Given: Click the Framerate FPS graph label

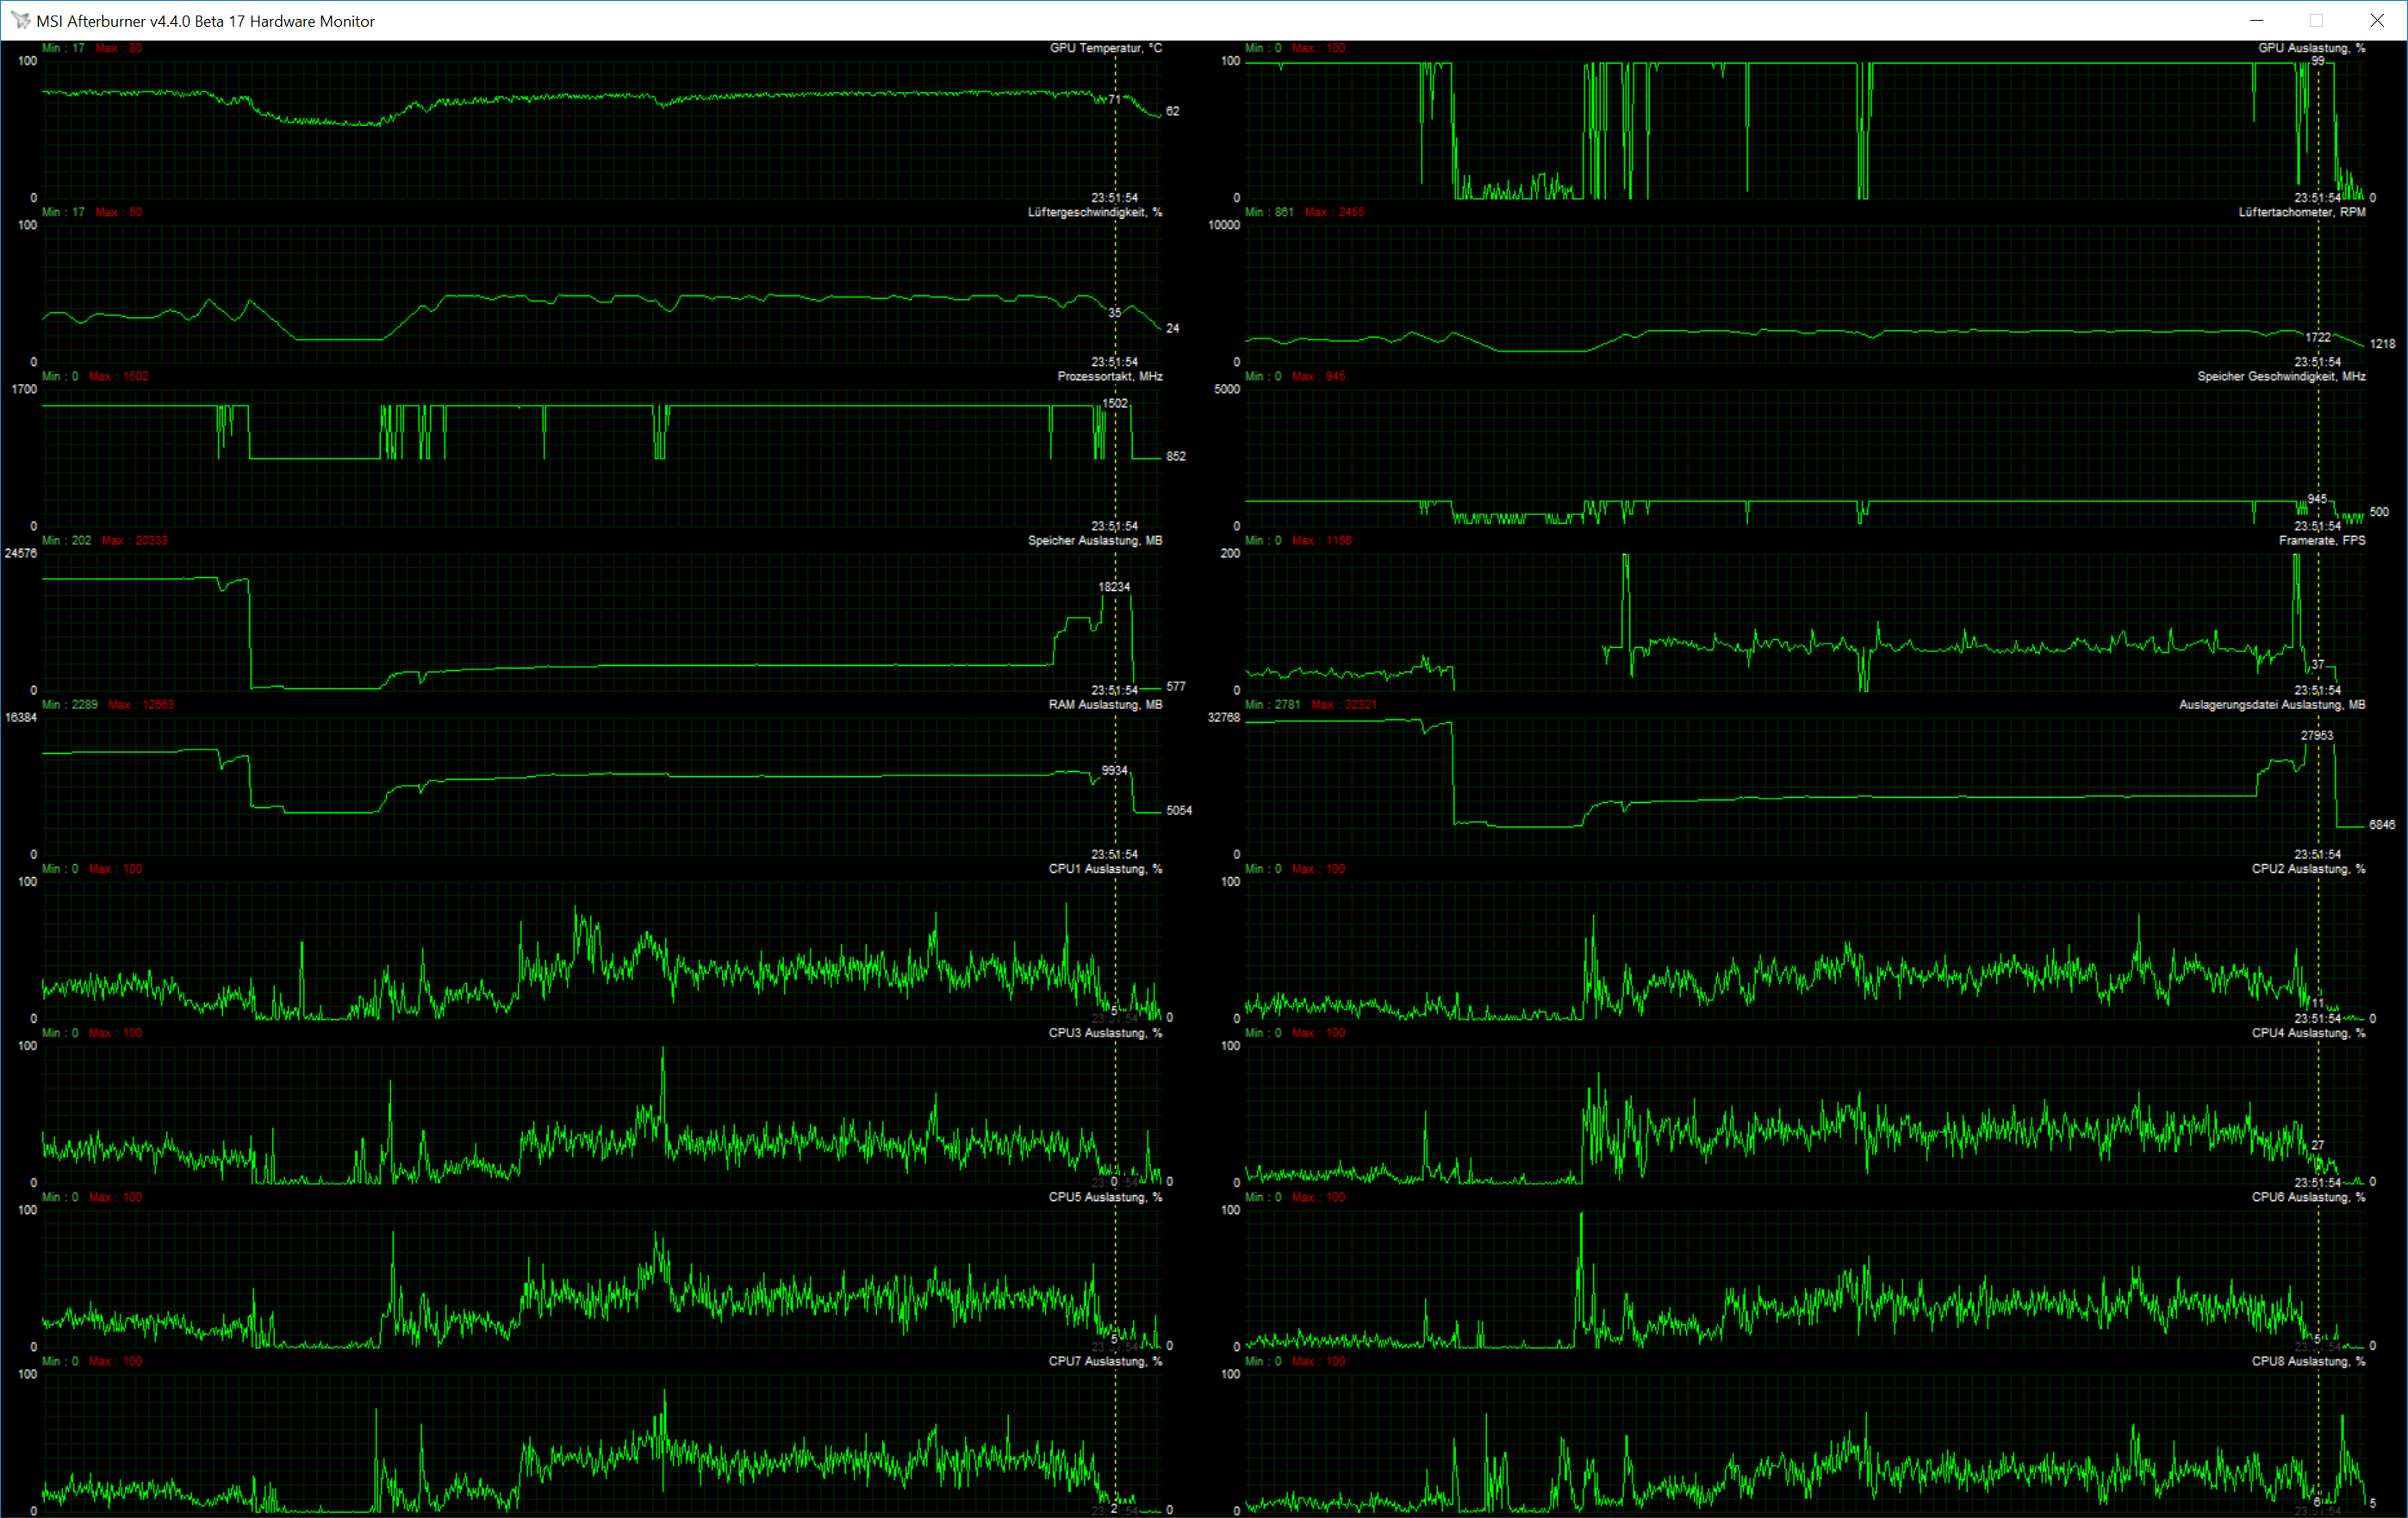Looking at the screenshot, I should [x=2322, y=540].
